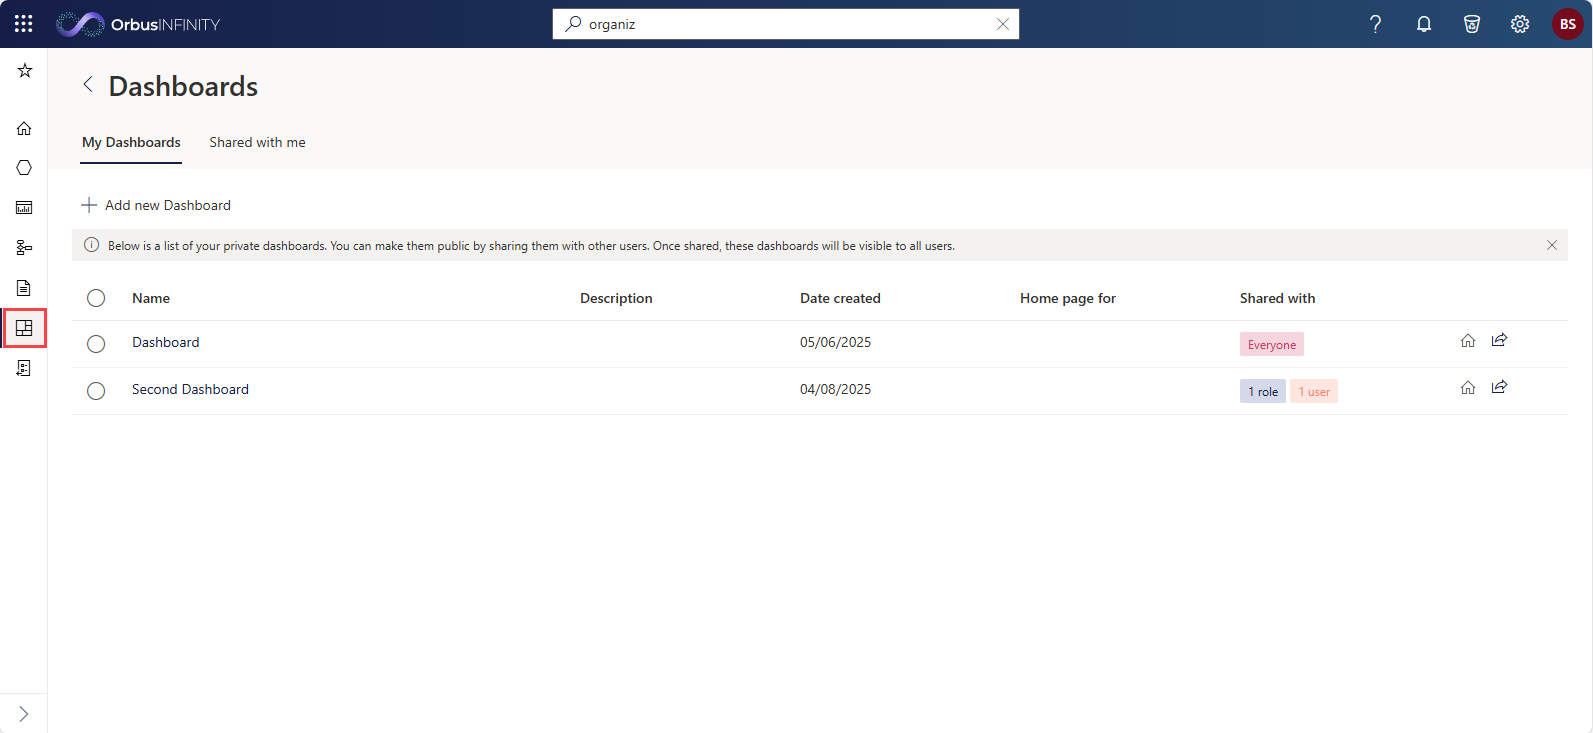Share the Second Dashboard via share icon
Screen dimensions: 1593x733
click(x=1499, y=387)
